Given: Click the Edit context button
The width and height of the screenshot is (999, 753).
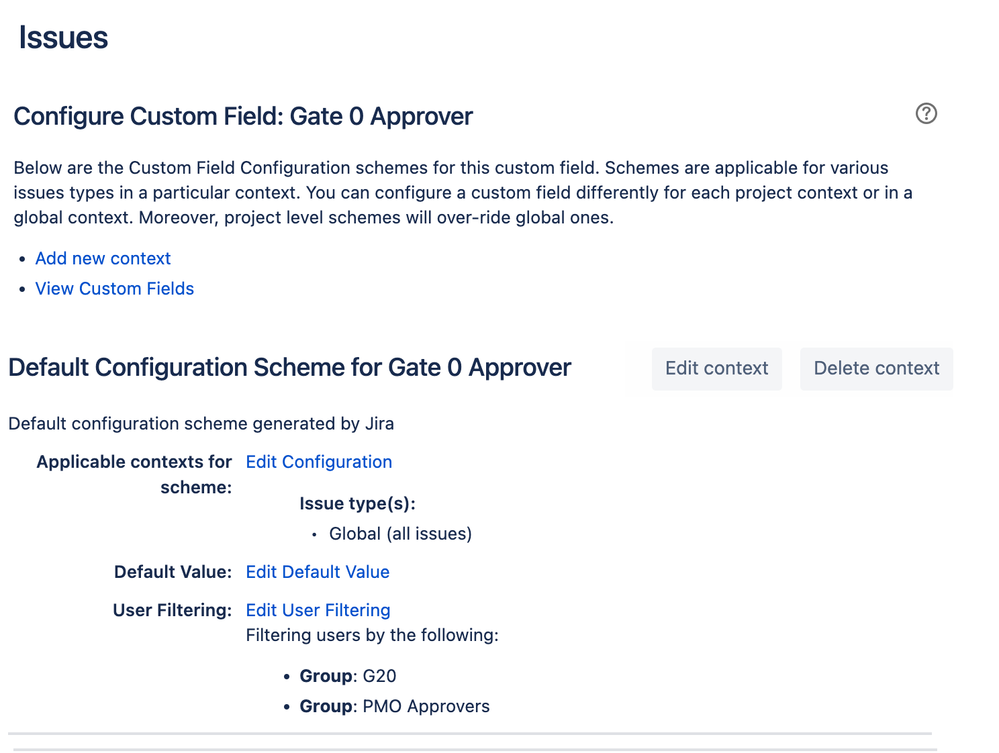Looking at the screenshot, I should point(717,368).
